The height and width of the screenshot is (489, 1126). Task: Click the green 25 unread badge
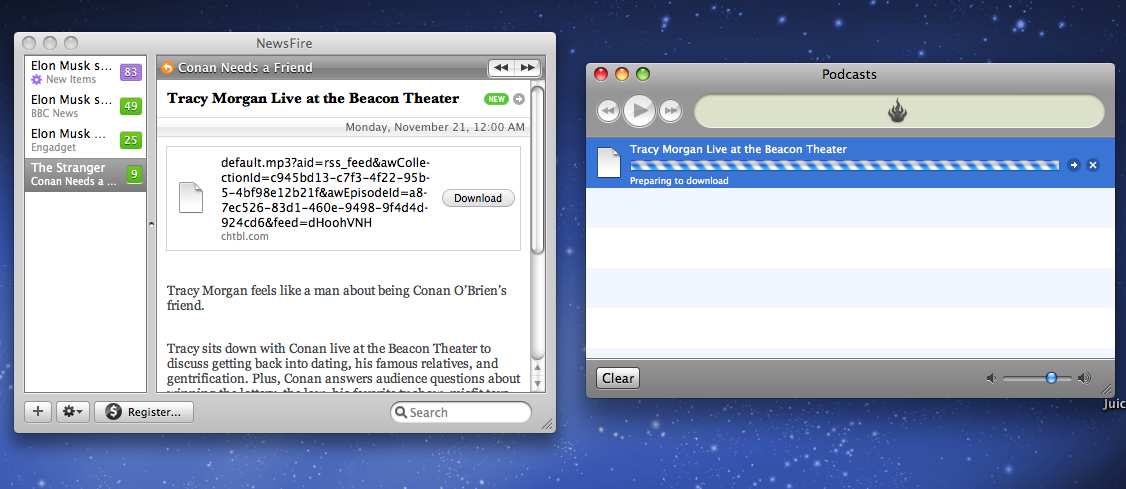pos(131,140)
